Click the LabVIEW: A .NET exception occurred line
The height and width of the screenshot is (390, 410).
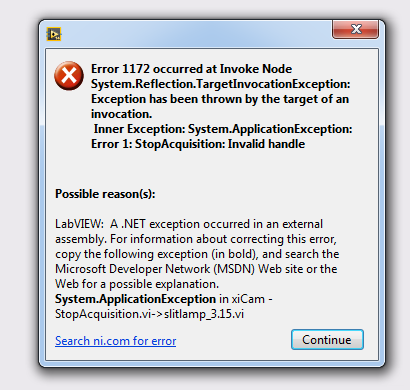coord(189,224)
